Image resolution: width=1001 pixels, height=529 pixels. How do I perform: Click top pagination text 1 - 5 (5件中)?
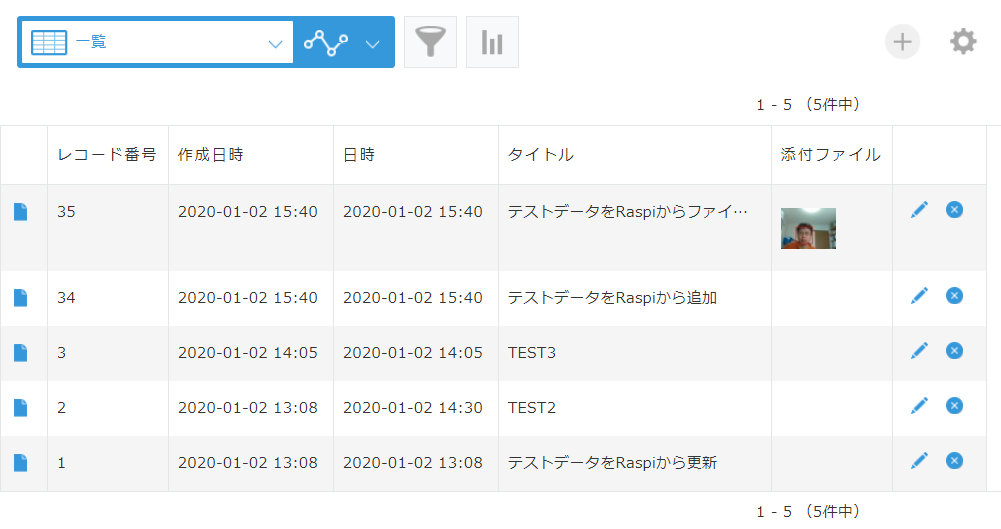tap(808, 105)
